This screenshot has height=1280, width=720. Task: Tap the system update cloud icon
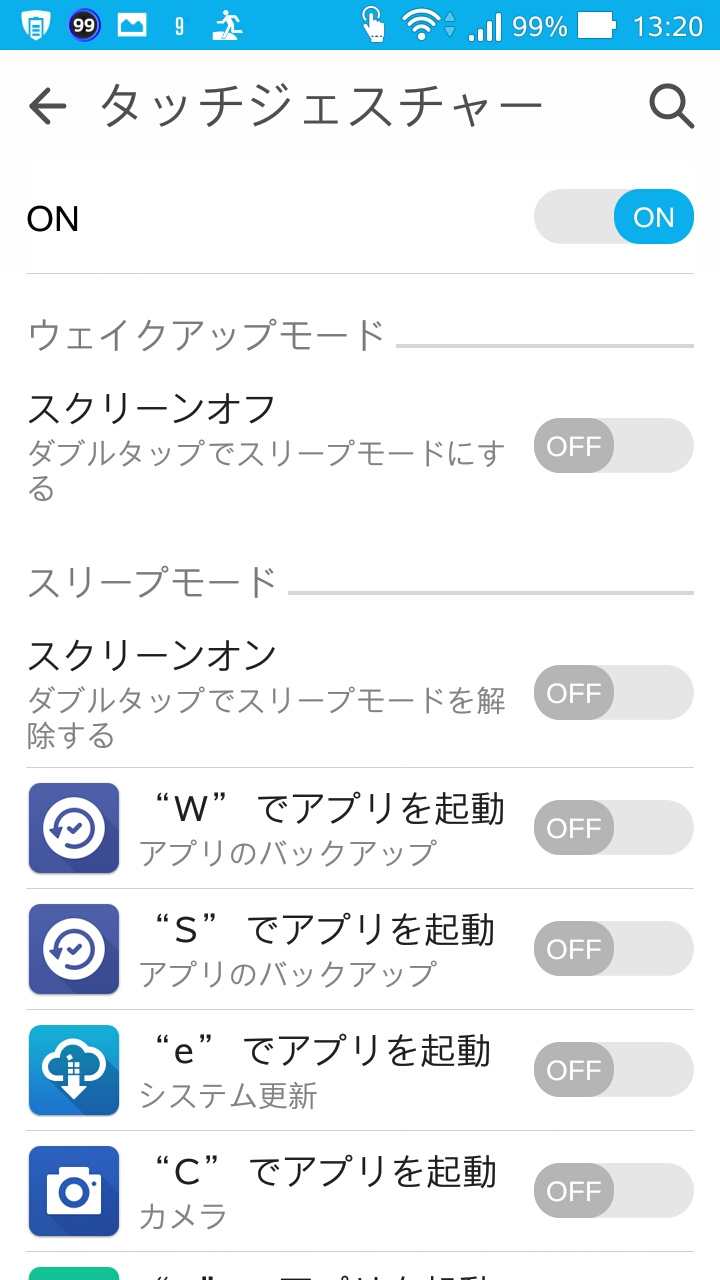(74, 1070)
